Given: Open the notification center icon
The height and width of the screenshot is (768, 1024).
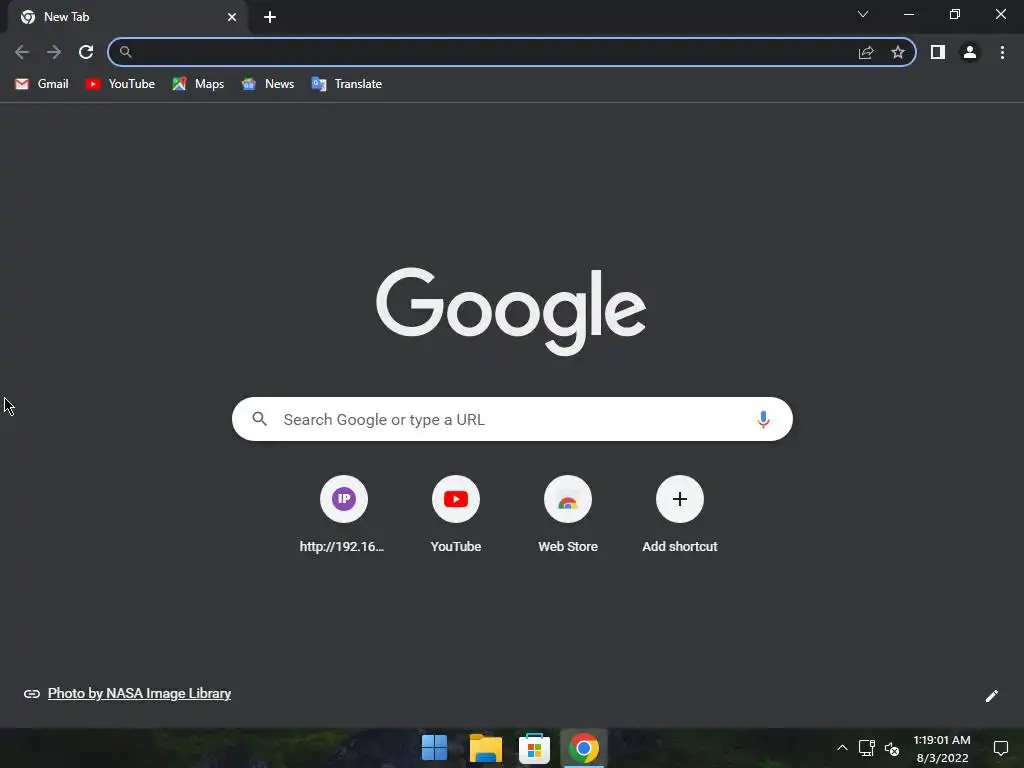Looking at the screenshot, I should click(x=1000, y=748).
